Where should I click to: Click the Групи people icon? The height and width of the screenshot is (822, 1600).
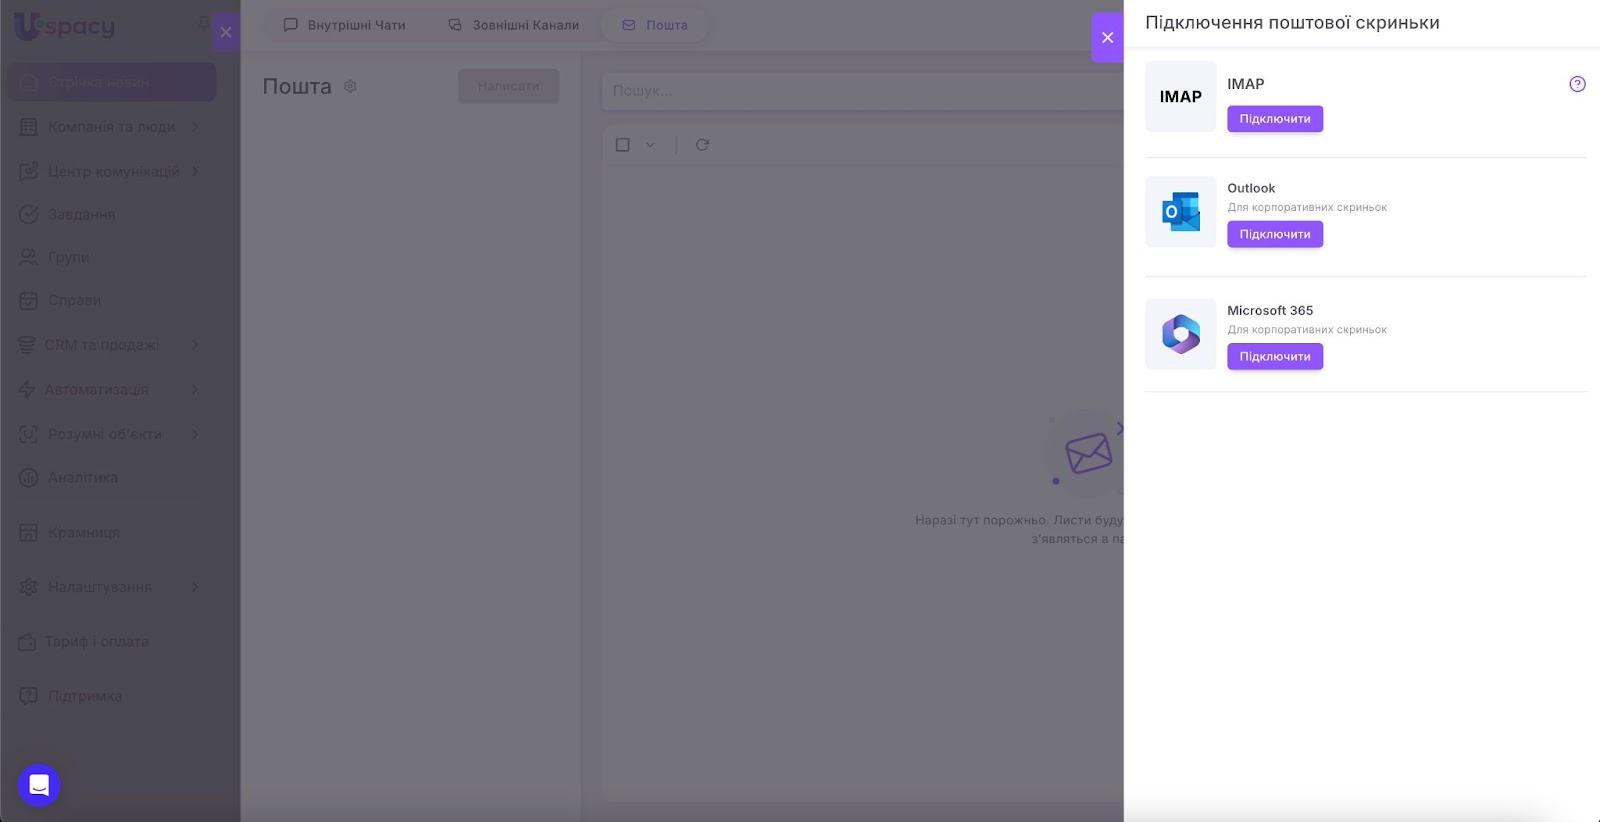click(x=29, y=257)
